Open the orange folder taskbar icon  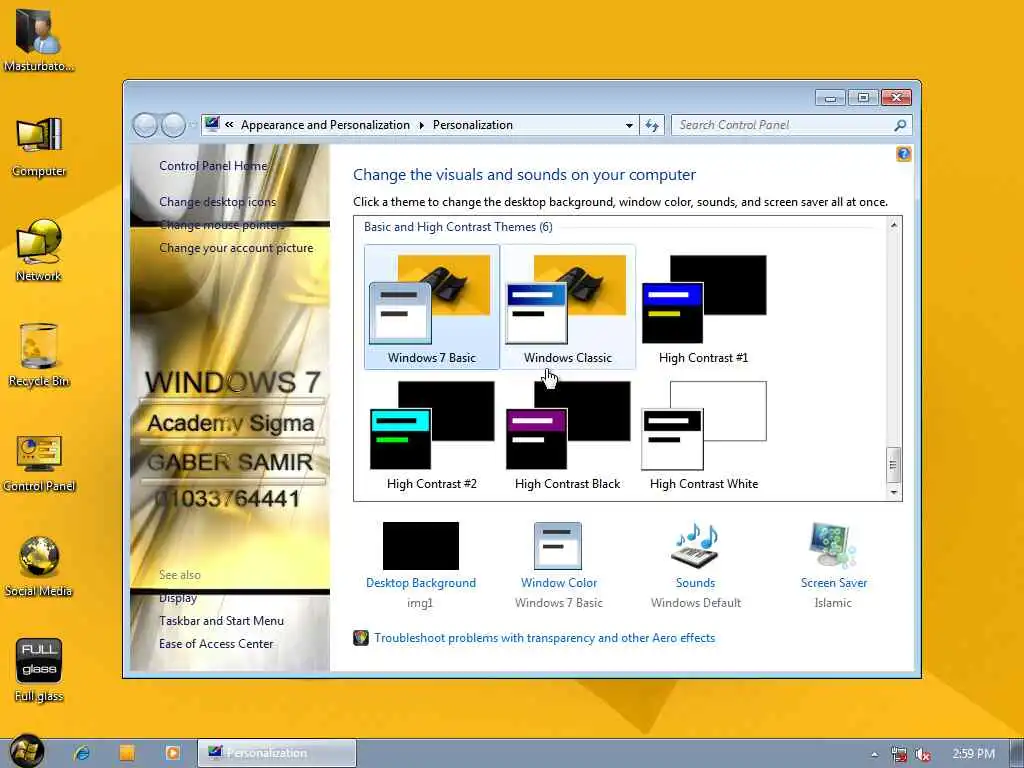[127, 753]
